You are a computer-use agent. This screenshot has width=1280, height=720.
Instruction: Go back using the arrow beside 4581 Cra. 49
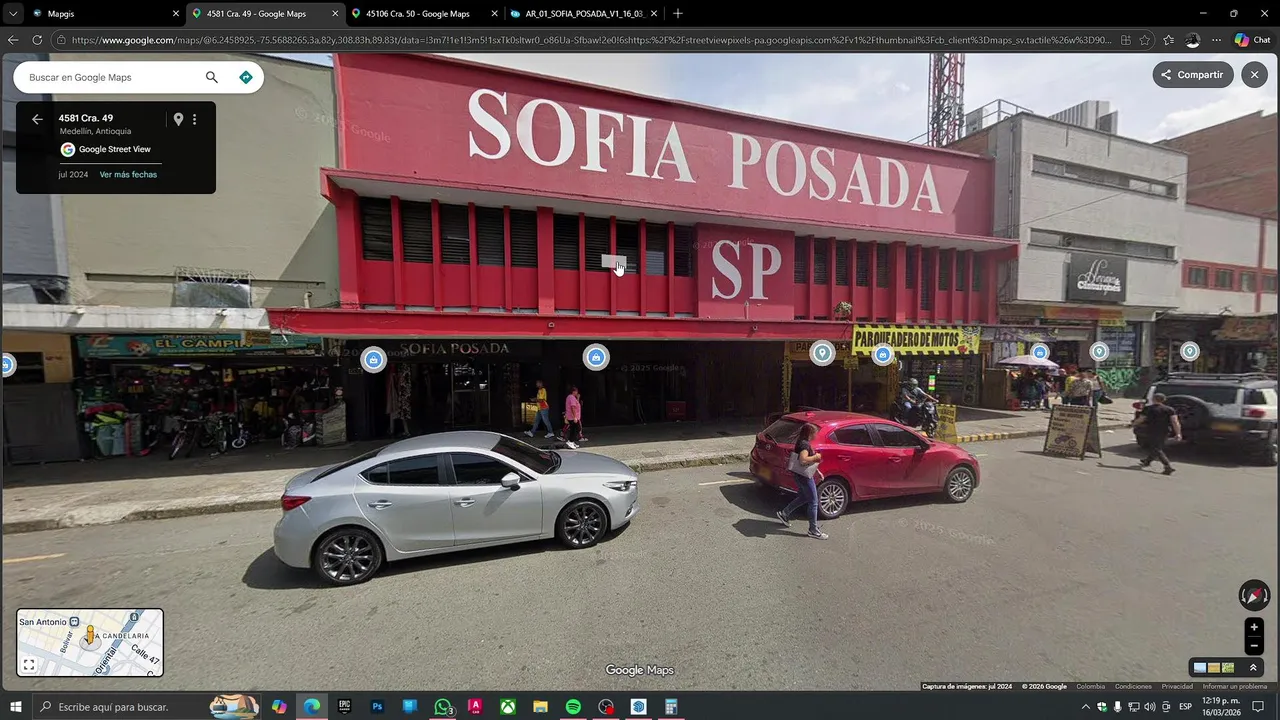coord(37,119)
